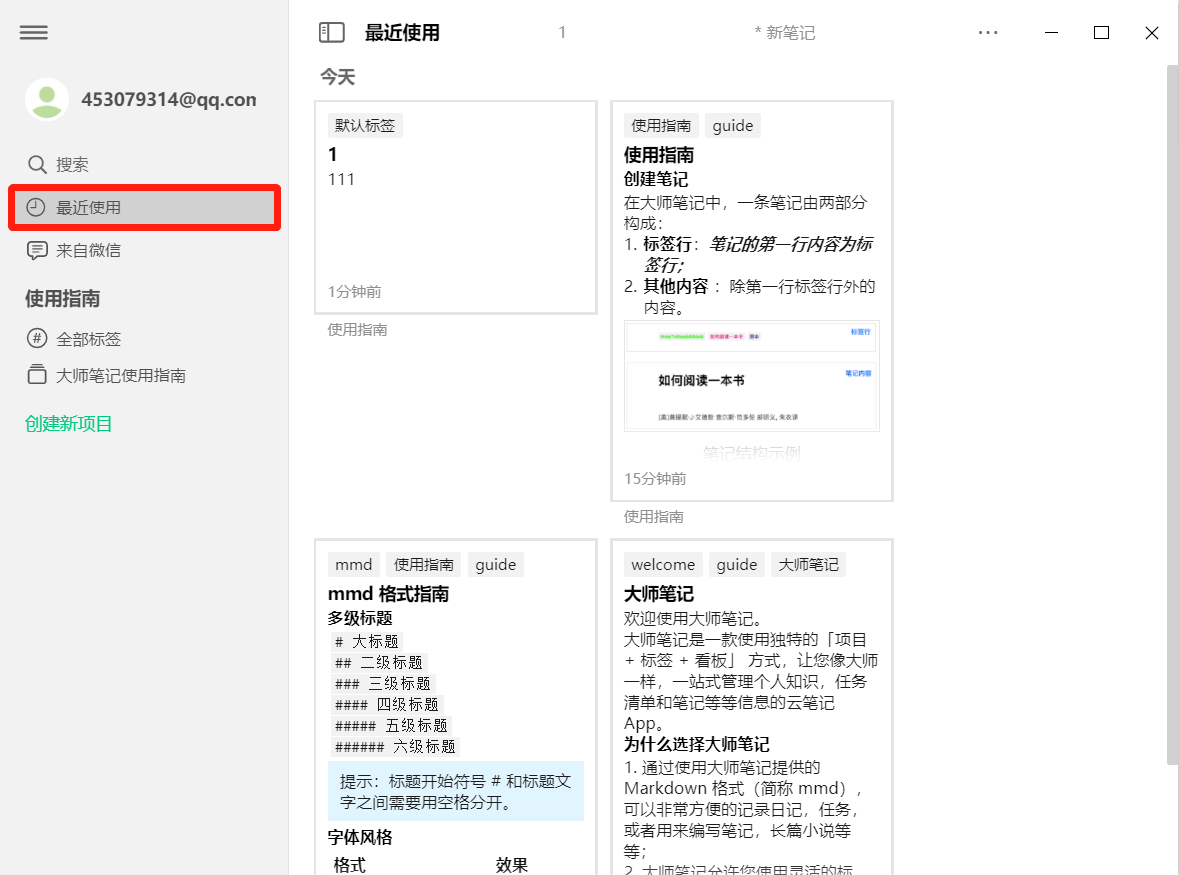Click the 为什么选择大师笔记 subheading
The width and height of the screenshot is (1179, 875).
[x=697, y=744]
